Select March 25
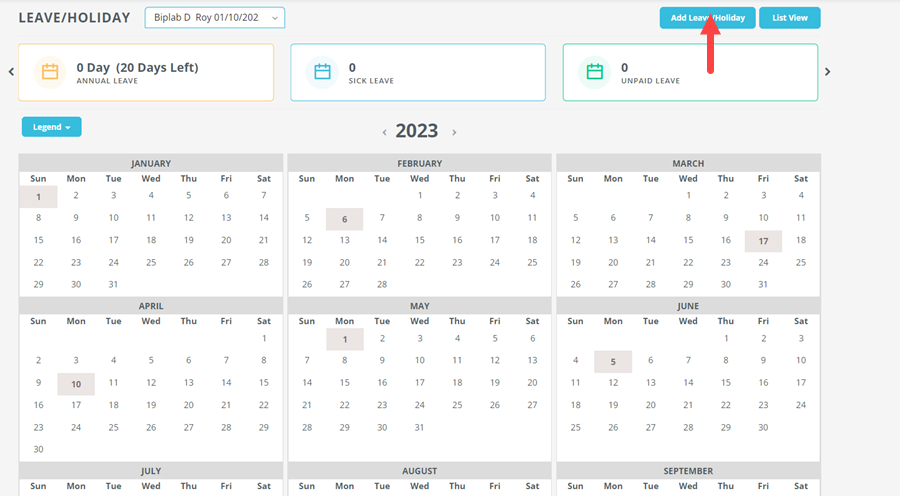Viewport: 900px width, 496px height. [x=801, y=262]
